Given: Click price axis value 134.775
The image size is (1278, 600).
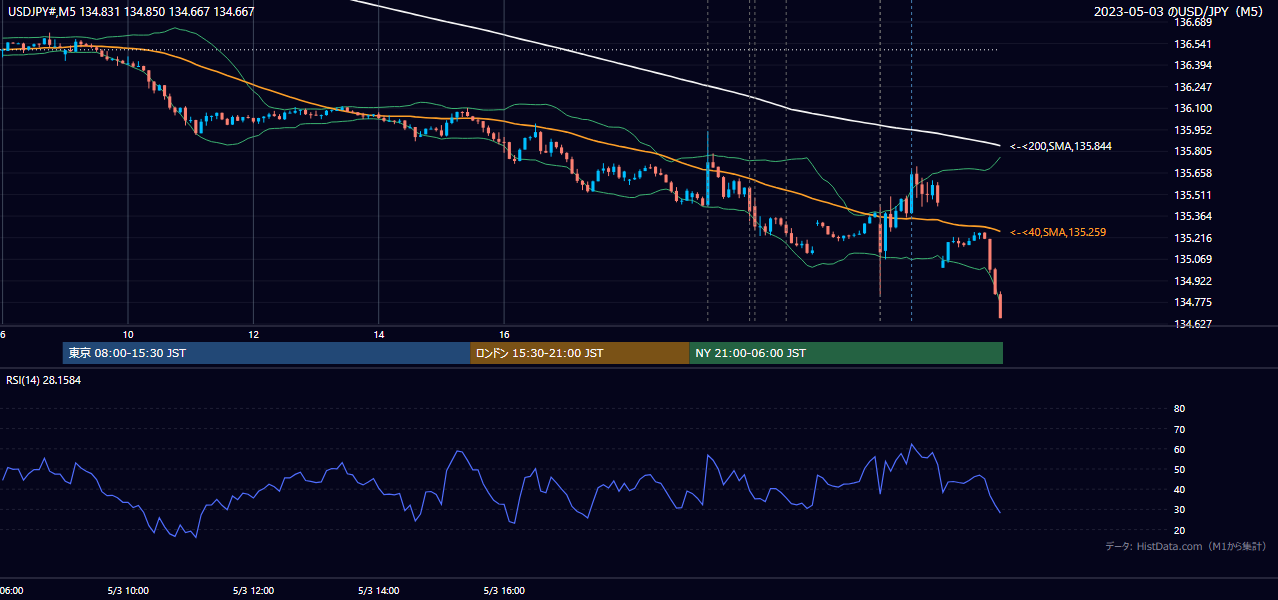Looking at the screenshot, I should tap(1193, 302).
